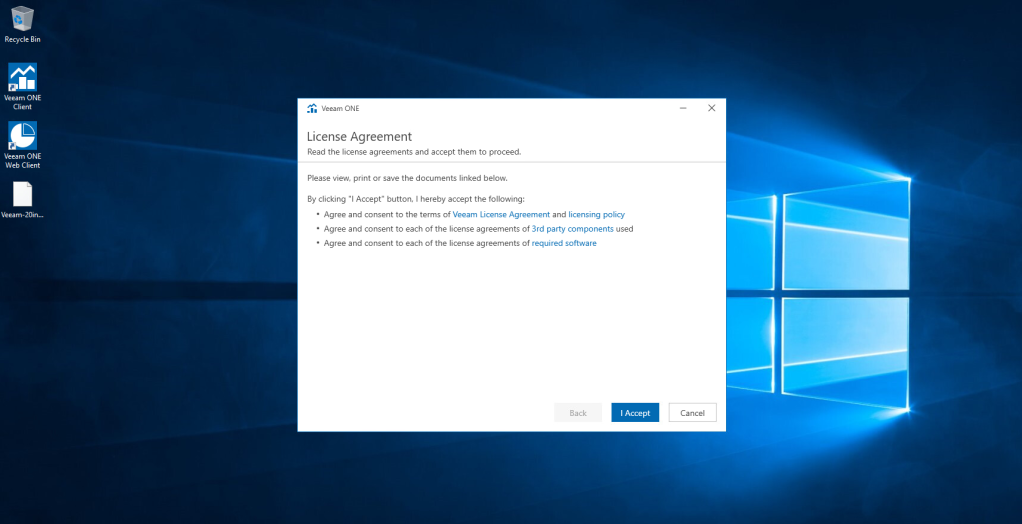Click the greyed-out Back button

pos(577,413)
